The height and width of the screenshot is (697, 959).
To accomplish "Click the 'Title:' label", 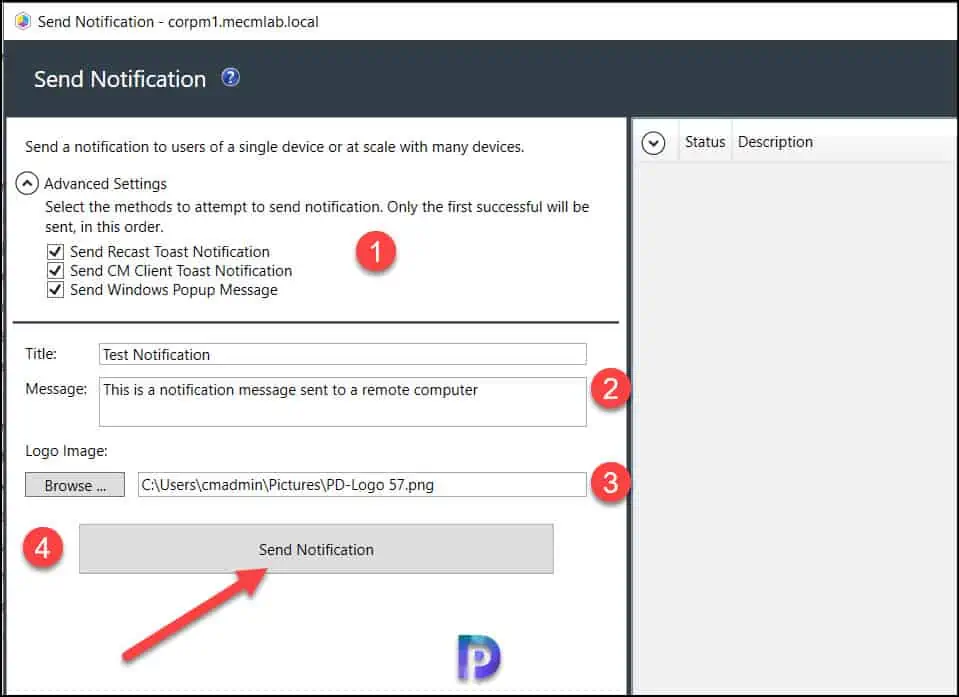I will click(x=41, y=353).
